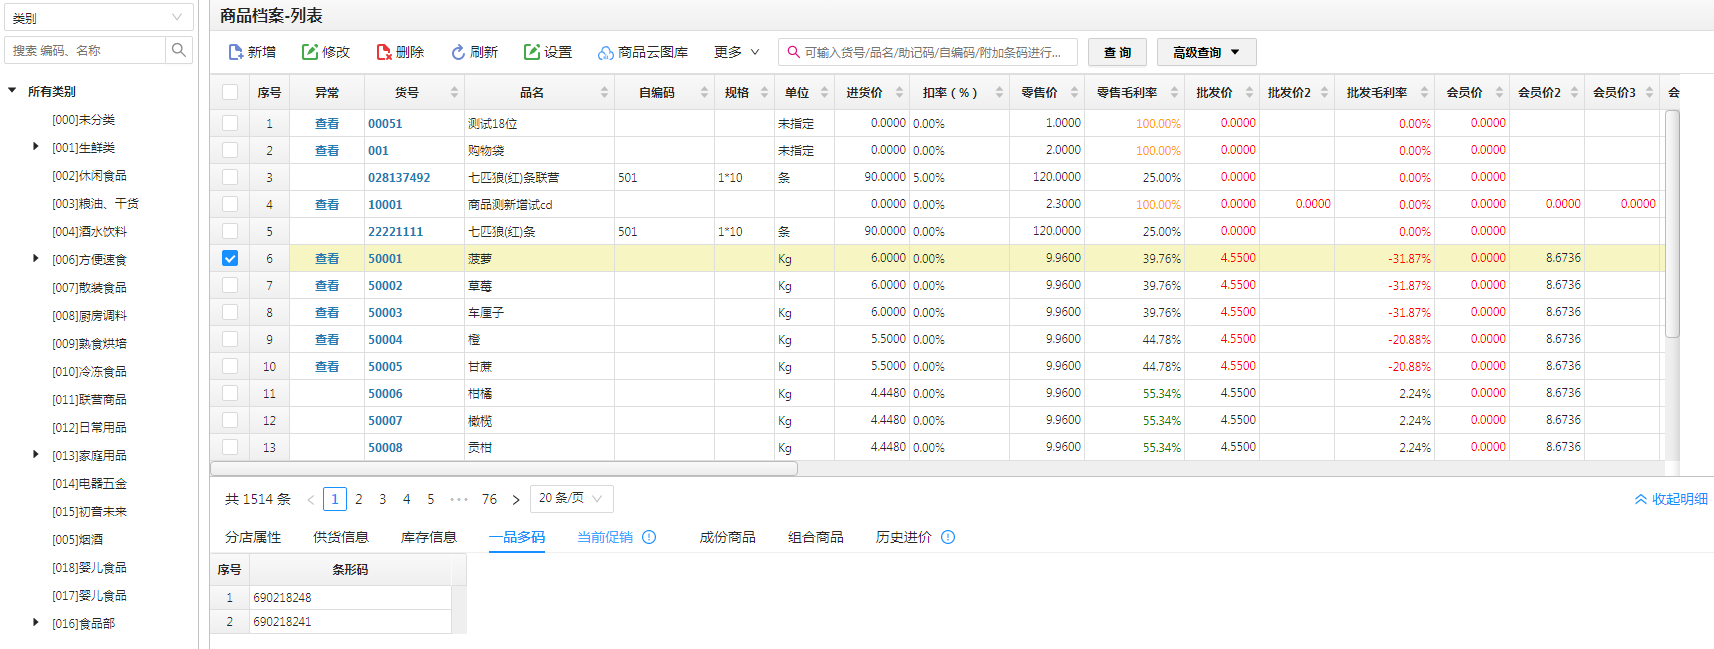Switch to the 供货信息 tab
The image size is (1714, 649).
[341, 537]
